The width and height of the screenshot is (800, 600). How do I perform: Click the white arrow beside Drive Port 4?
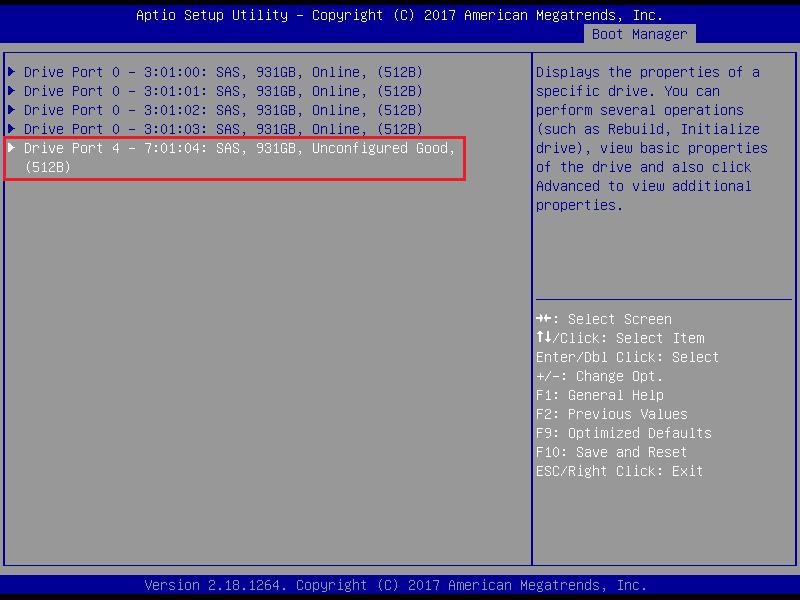[12, 148]
